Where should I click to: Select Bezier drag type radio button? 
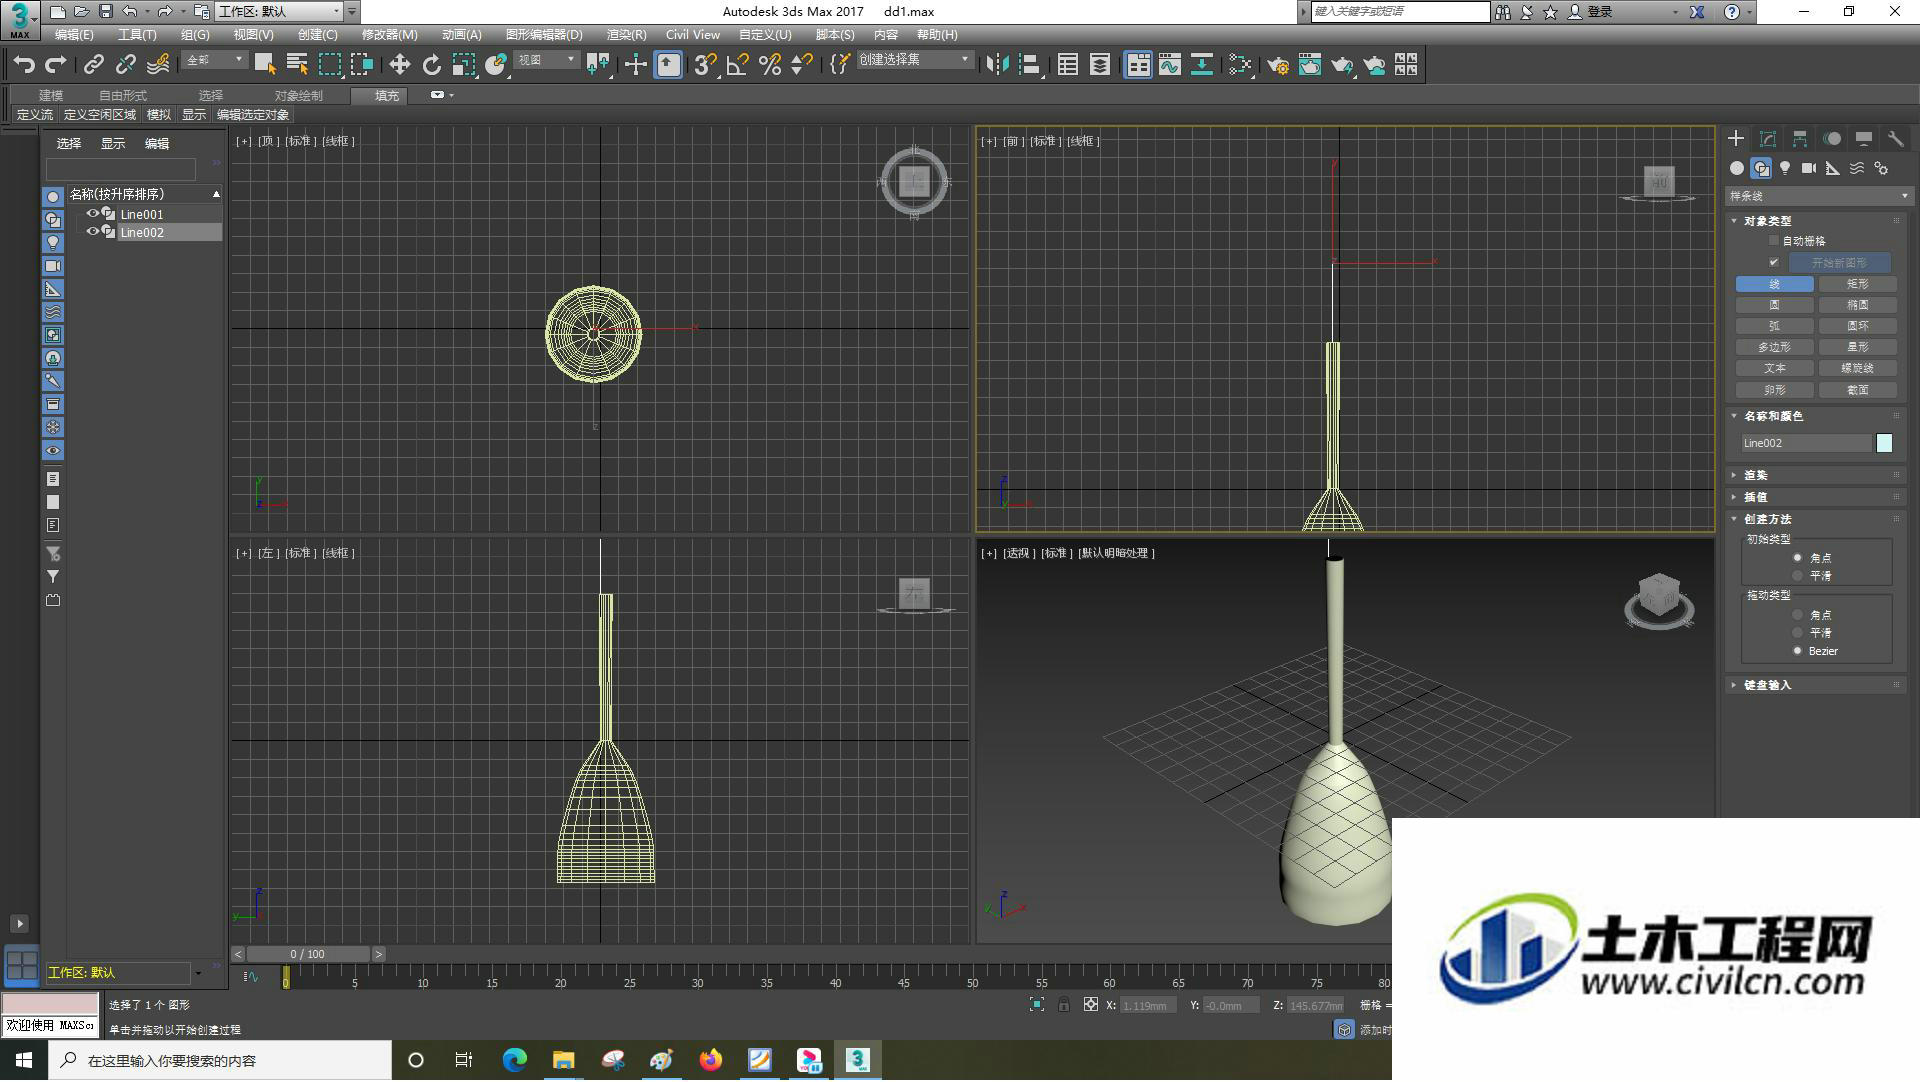pyautogui.click(x=1797, y=651)
